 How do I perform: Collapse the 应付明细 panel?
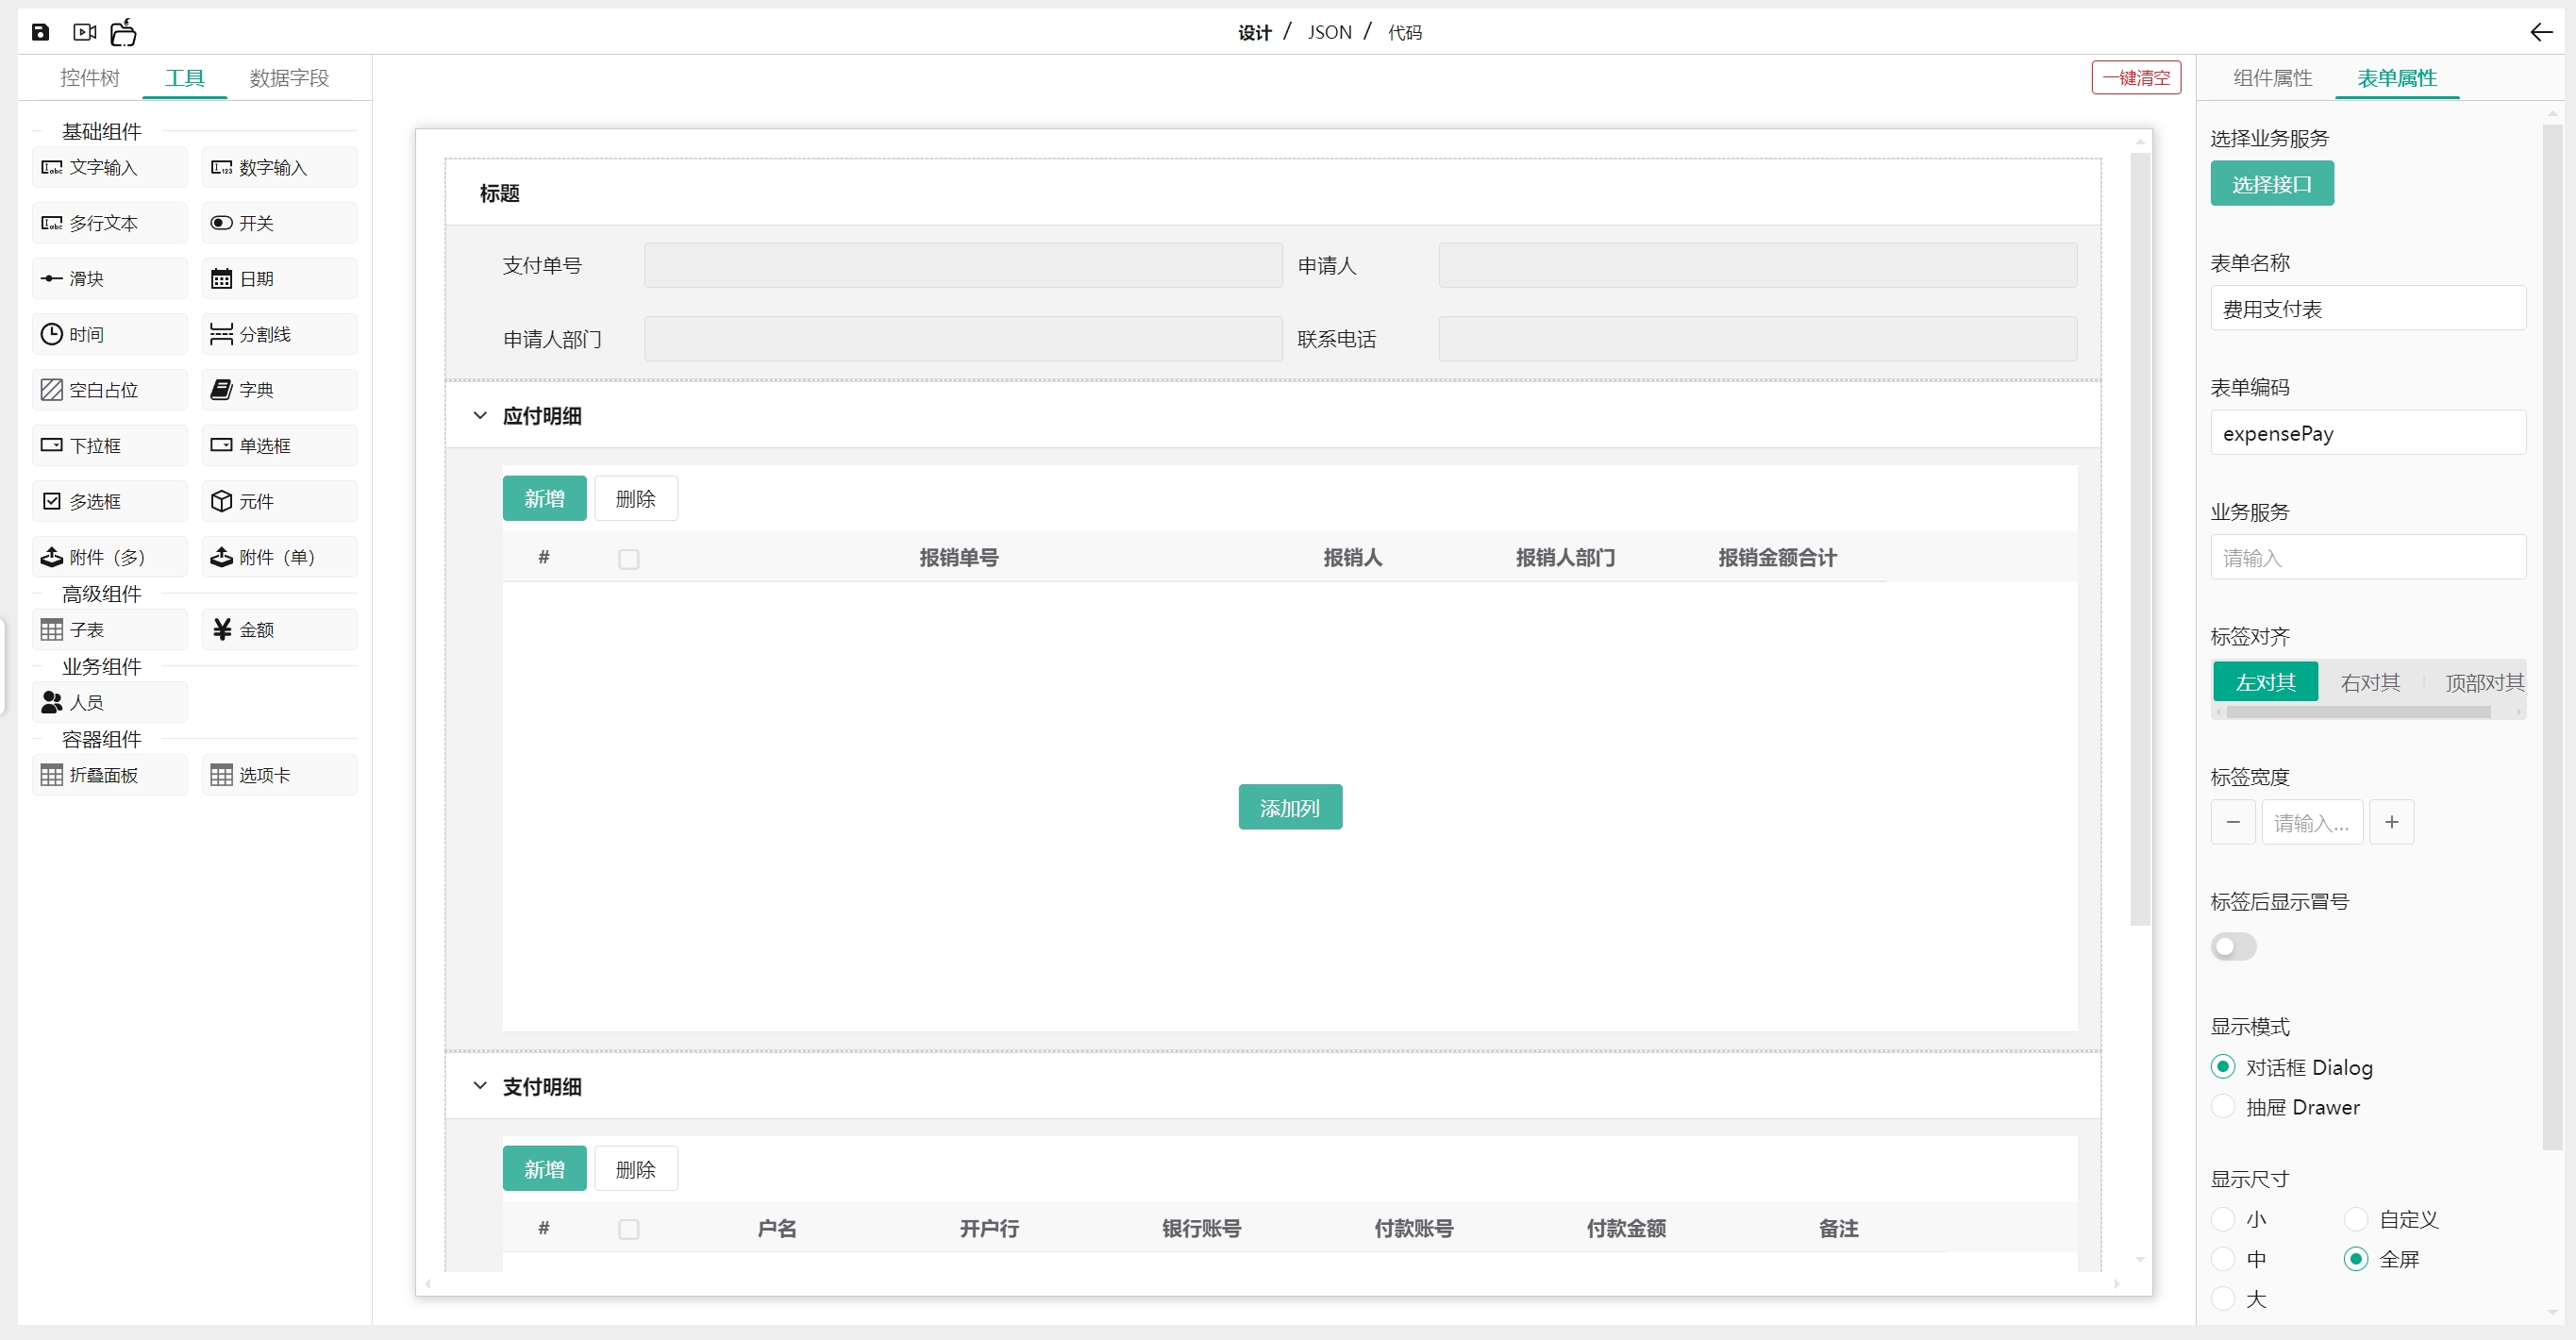click(x=480, y=416)
